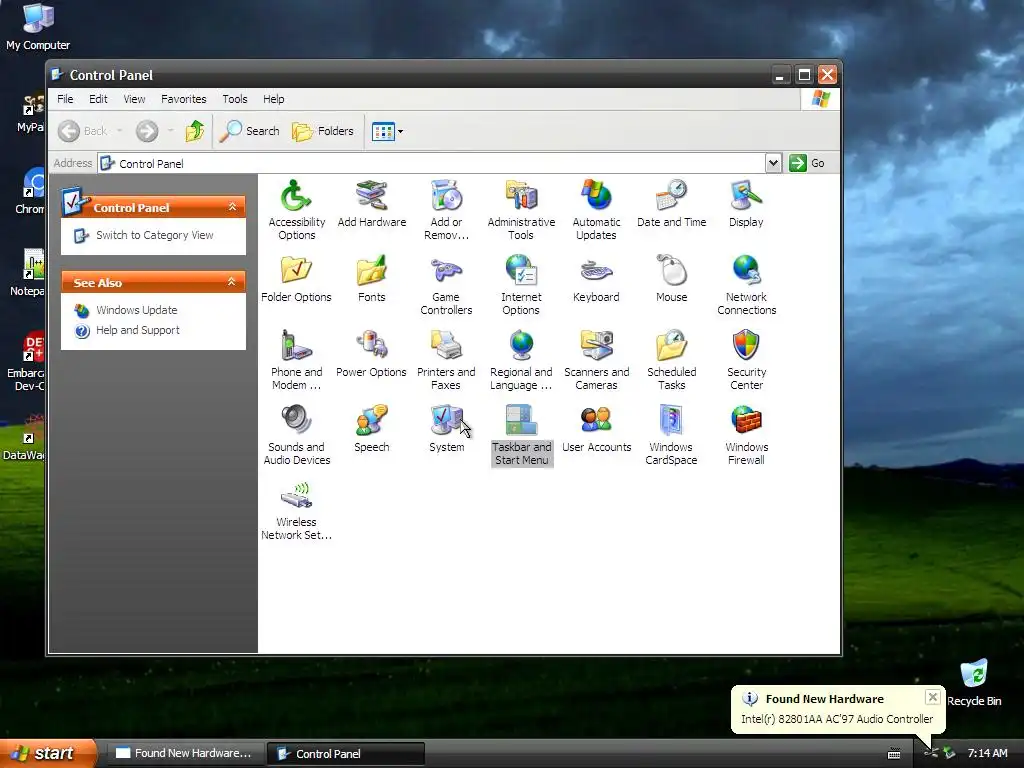Screen dimensions: 1024x768
Task: Open the Tools menu
Action: pyautogui.click(x=234, y=99)
